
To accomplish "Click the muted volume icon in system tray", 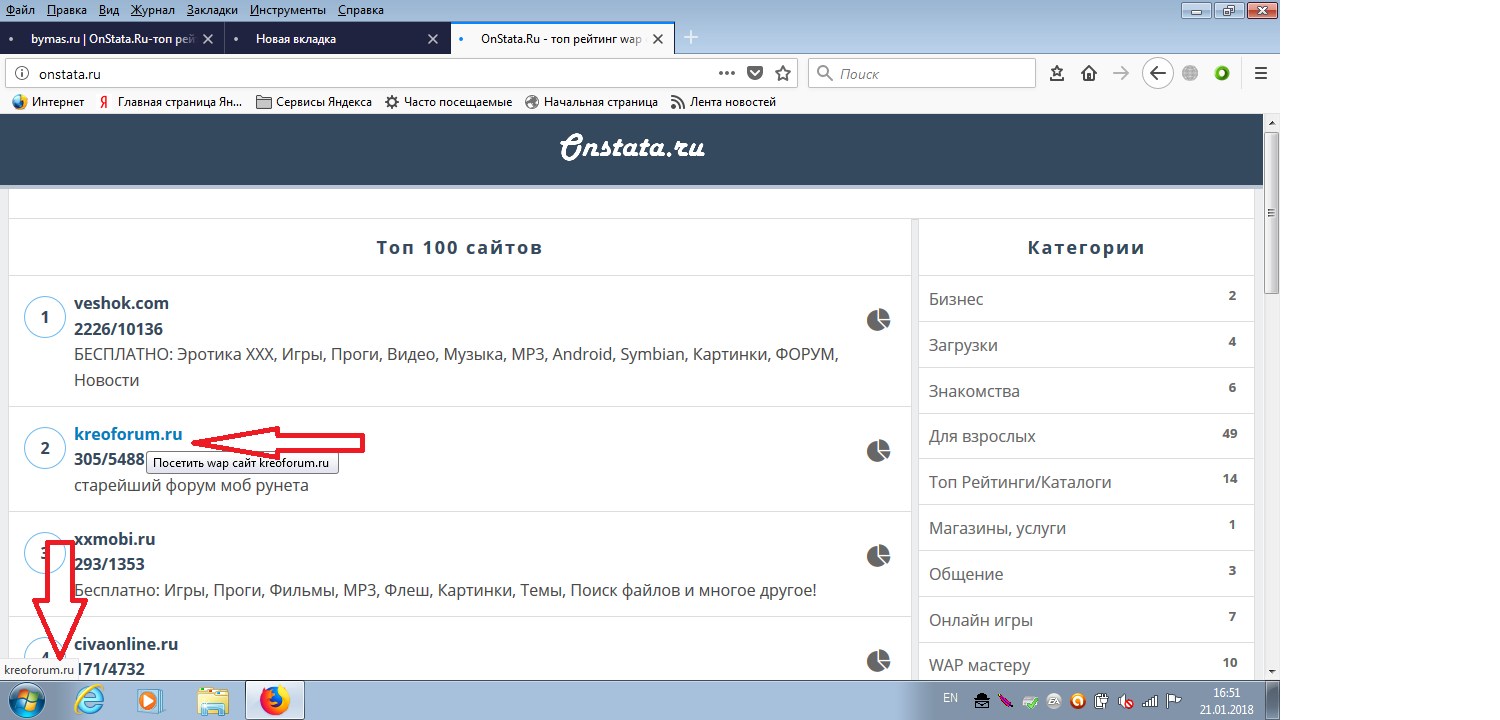I will click(1125, 701).
